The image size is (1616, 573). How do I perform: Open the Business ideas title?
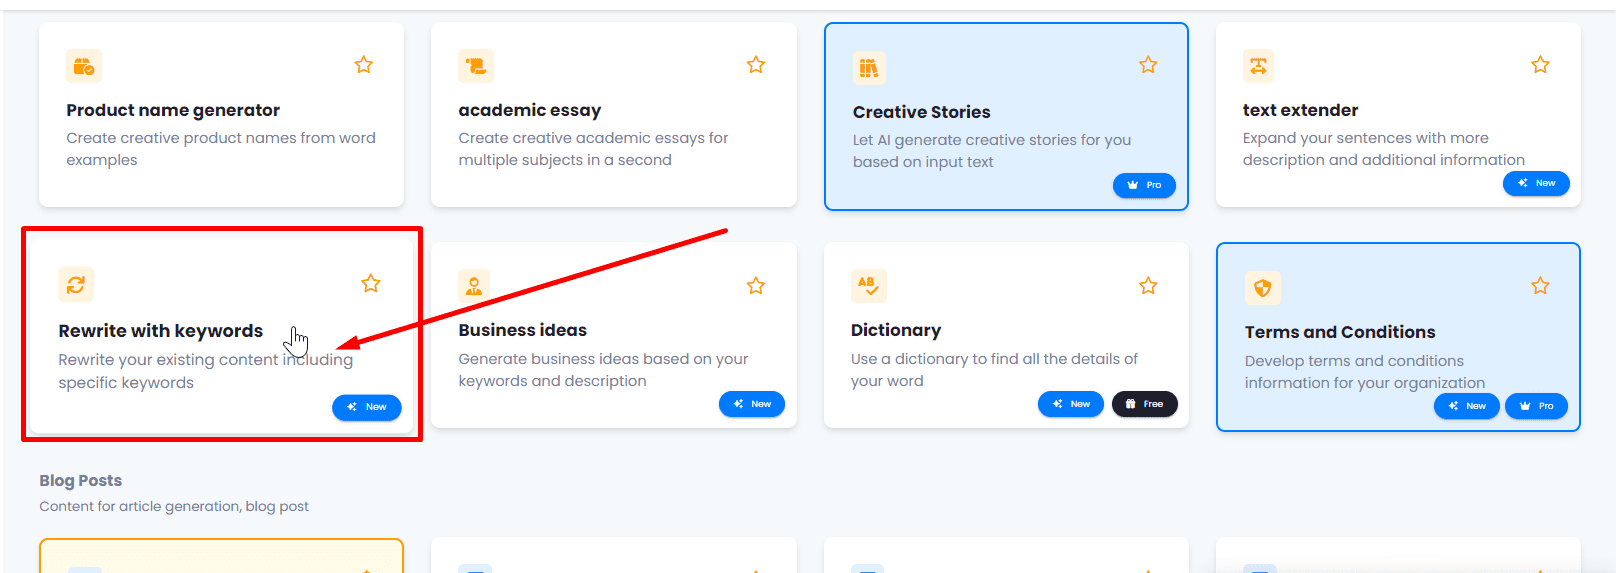(522, 330)
